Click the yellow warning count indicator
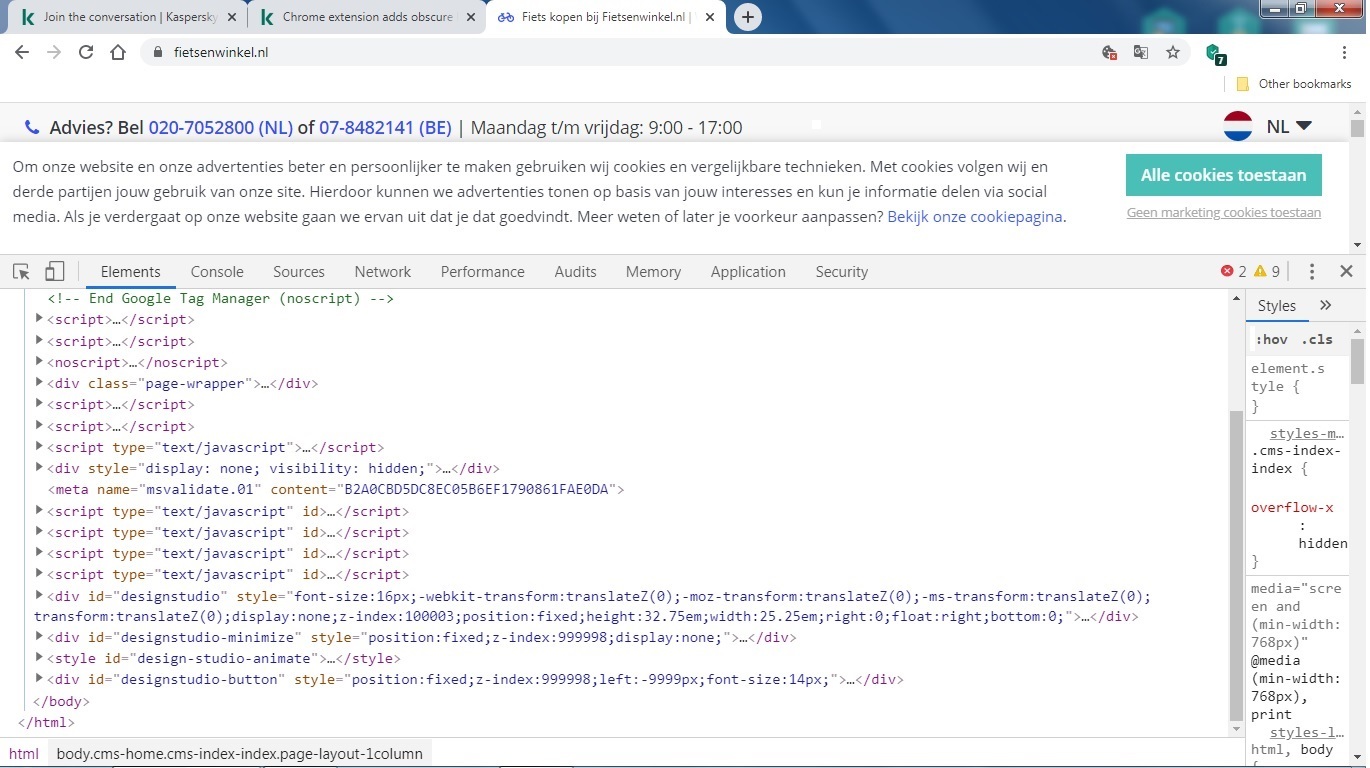Image resolution: width=1370 pixels, height=768 pixels. click(x=1267, y=271)
